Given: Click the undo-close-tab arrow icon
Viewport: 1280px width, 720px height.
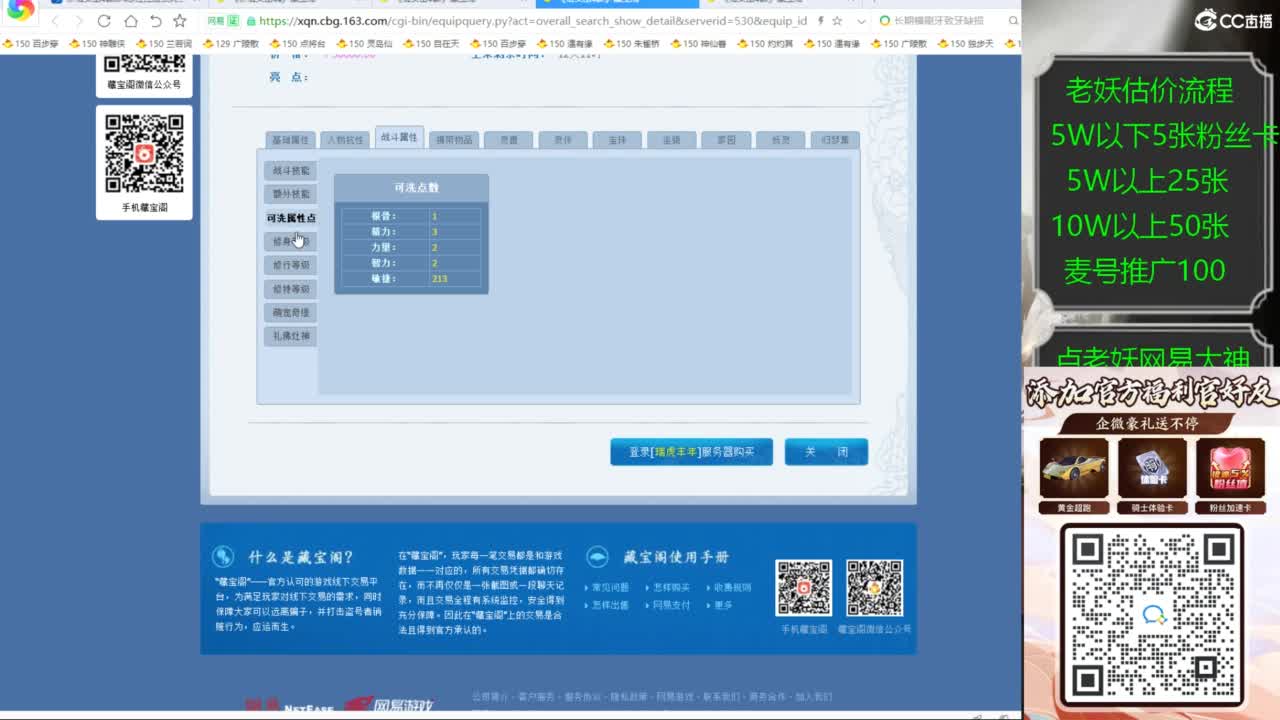Looking at the screenshot, I should [x=156, y=21].
